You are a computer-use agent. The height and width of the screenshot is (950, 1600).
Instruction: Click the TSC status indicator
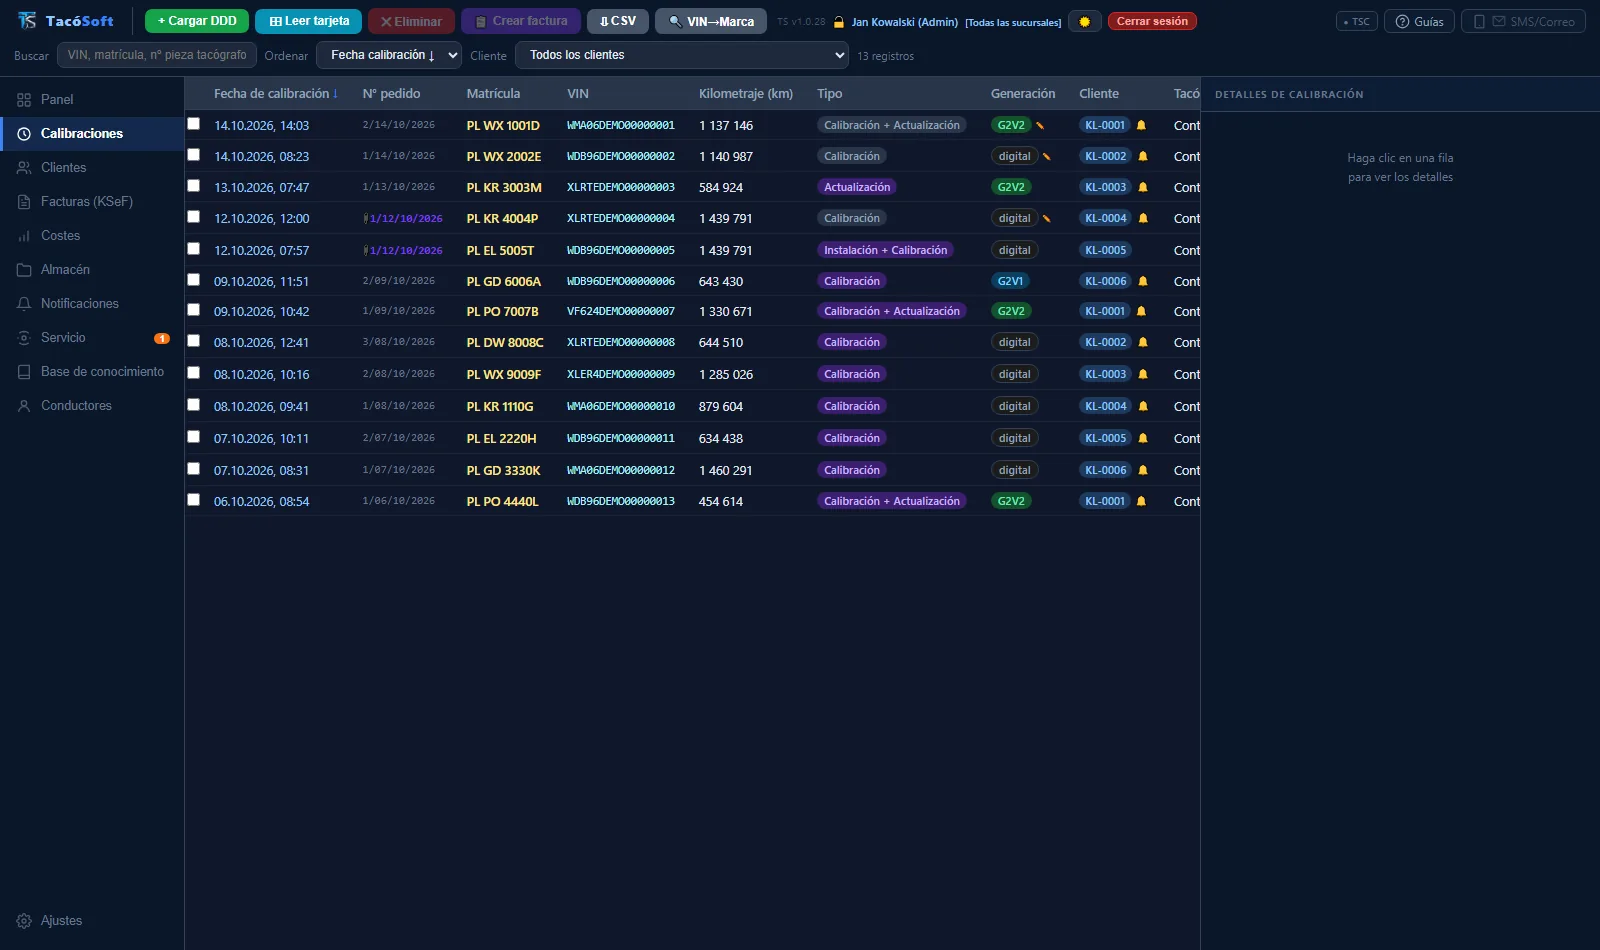coord(1357,21)
